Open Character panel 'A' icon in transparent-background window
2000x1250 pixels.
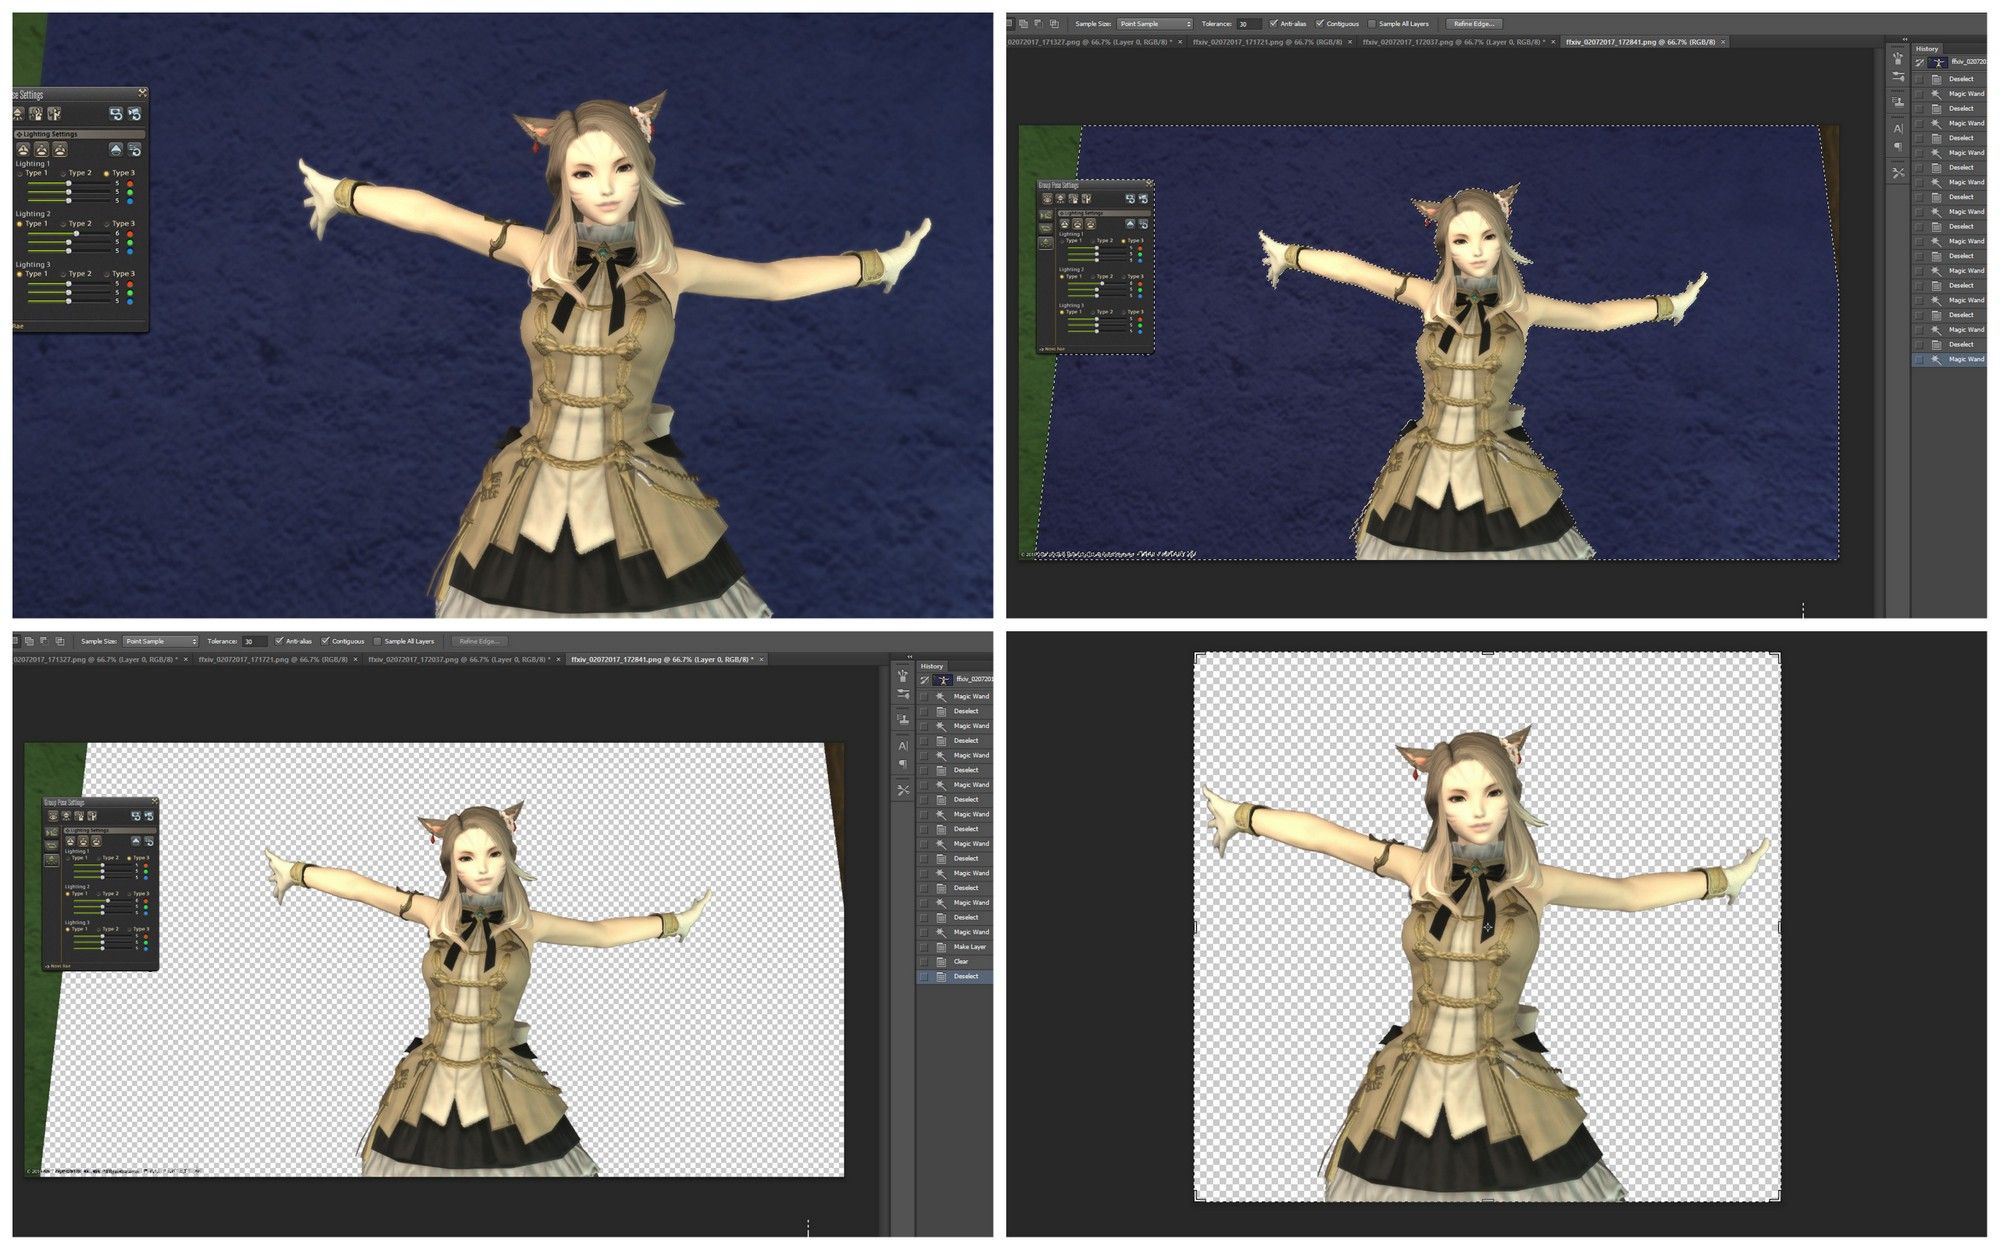[903, 745]
